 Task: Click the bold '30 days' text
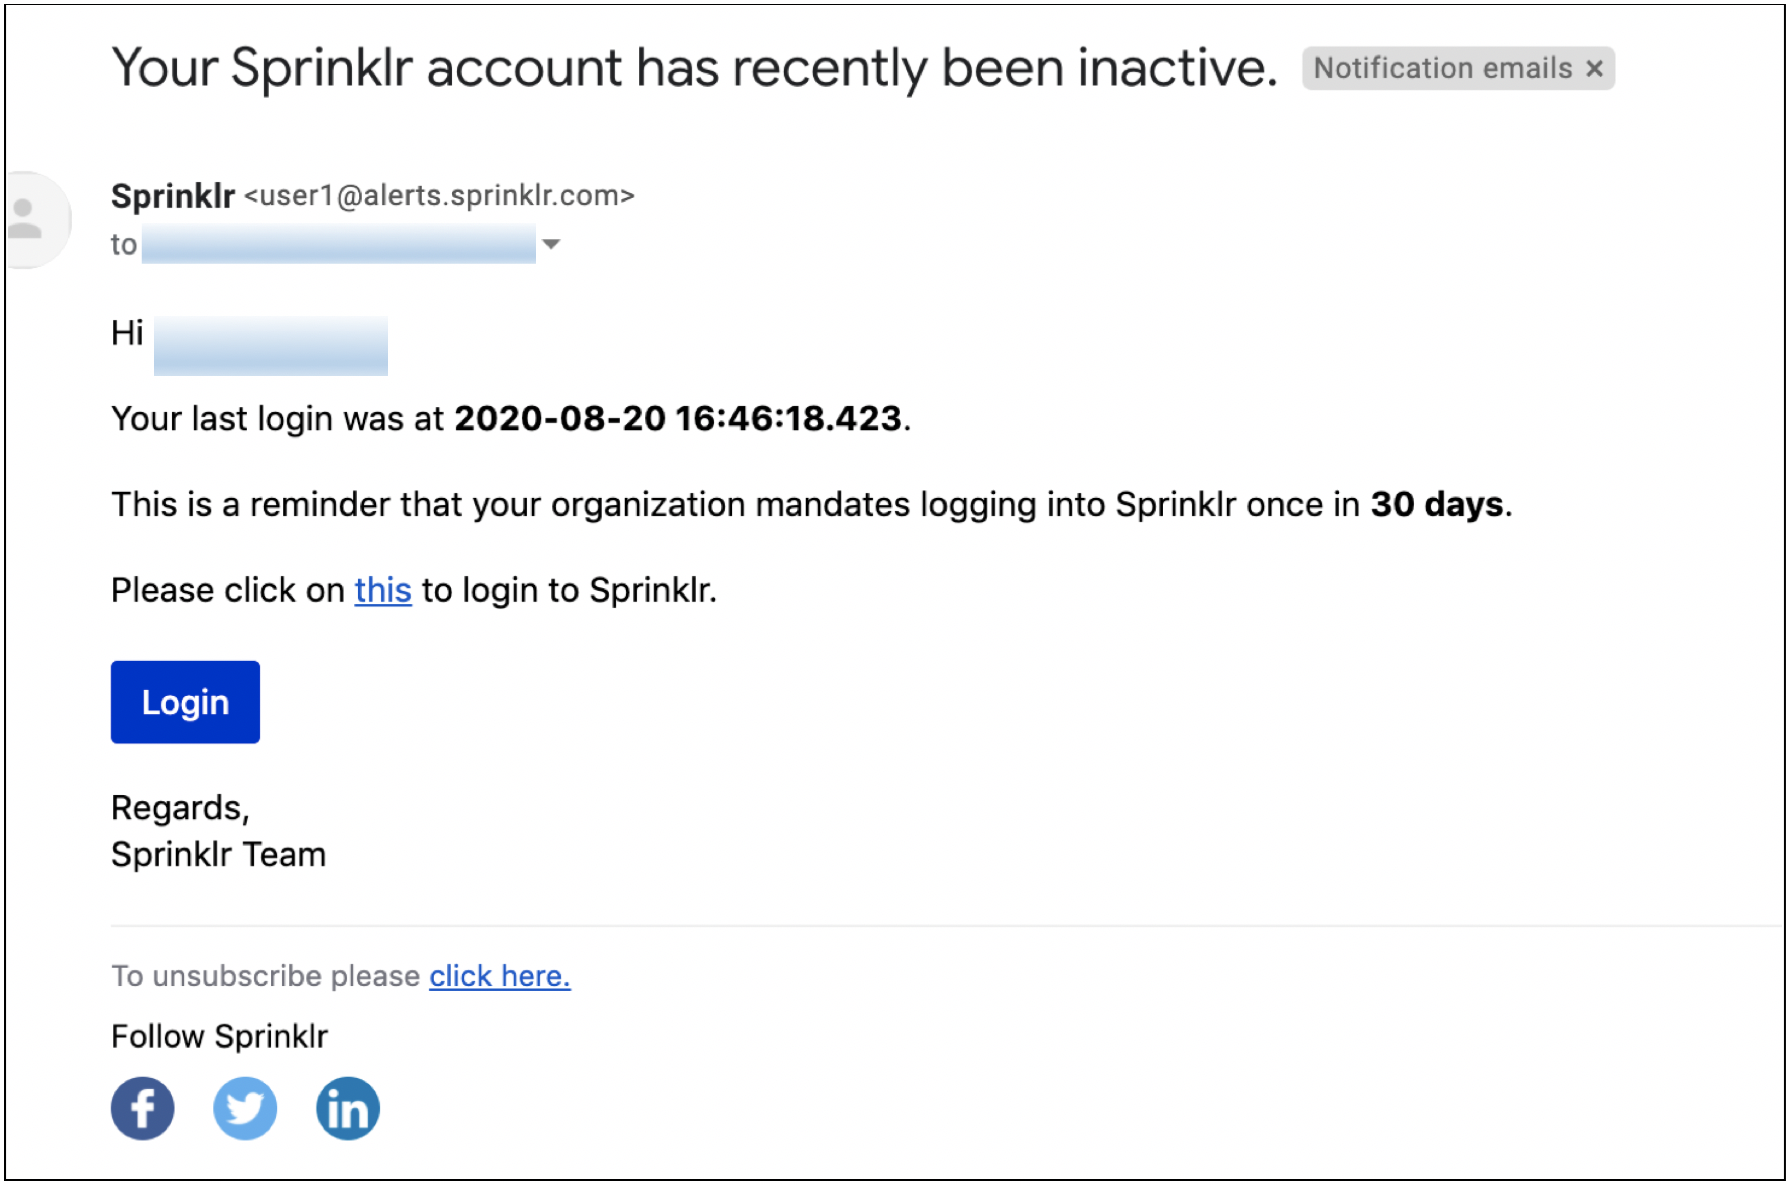tap(1437, 504)
